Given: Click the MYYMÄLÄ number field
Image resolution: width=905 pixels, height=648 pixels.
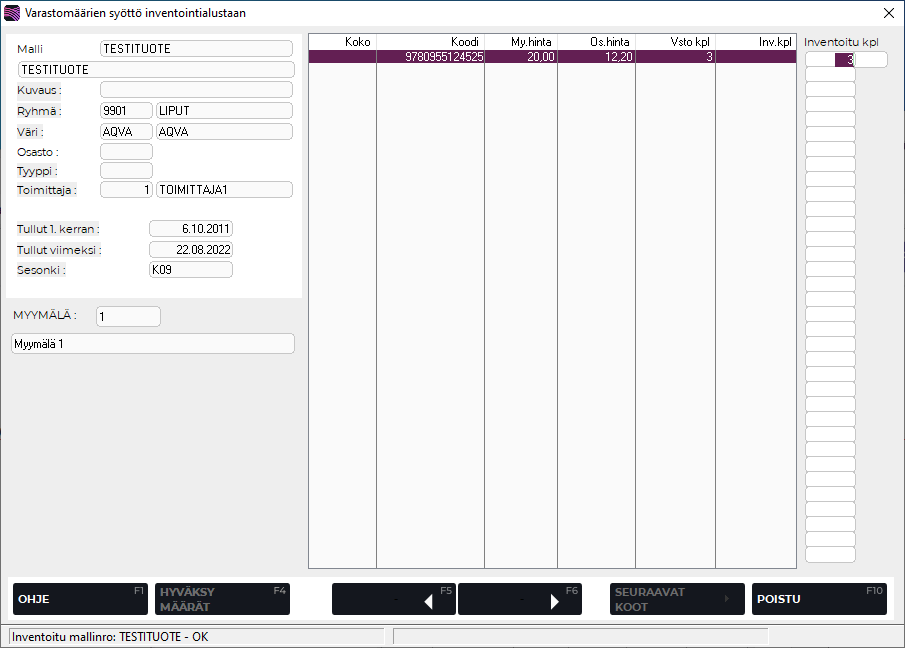Looking at the screenshot, I should tap(128, 316).
